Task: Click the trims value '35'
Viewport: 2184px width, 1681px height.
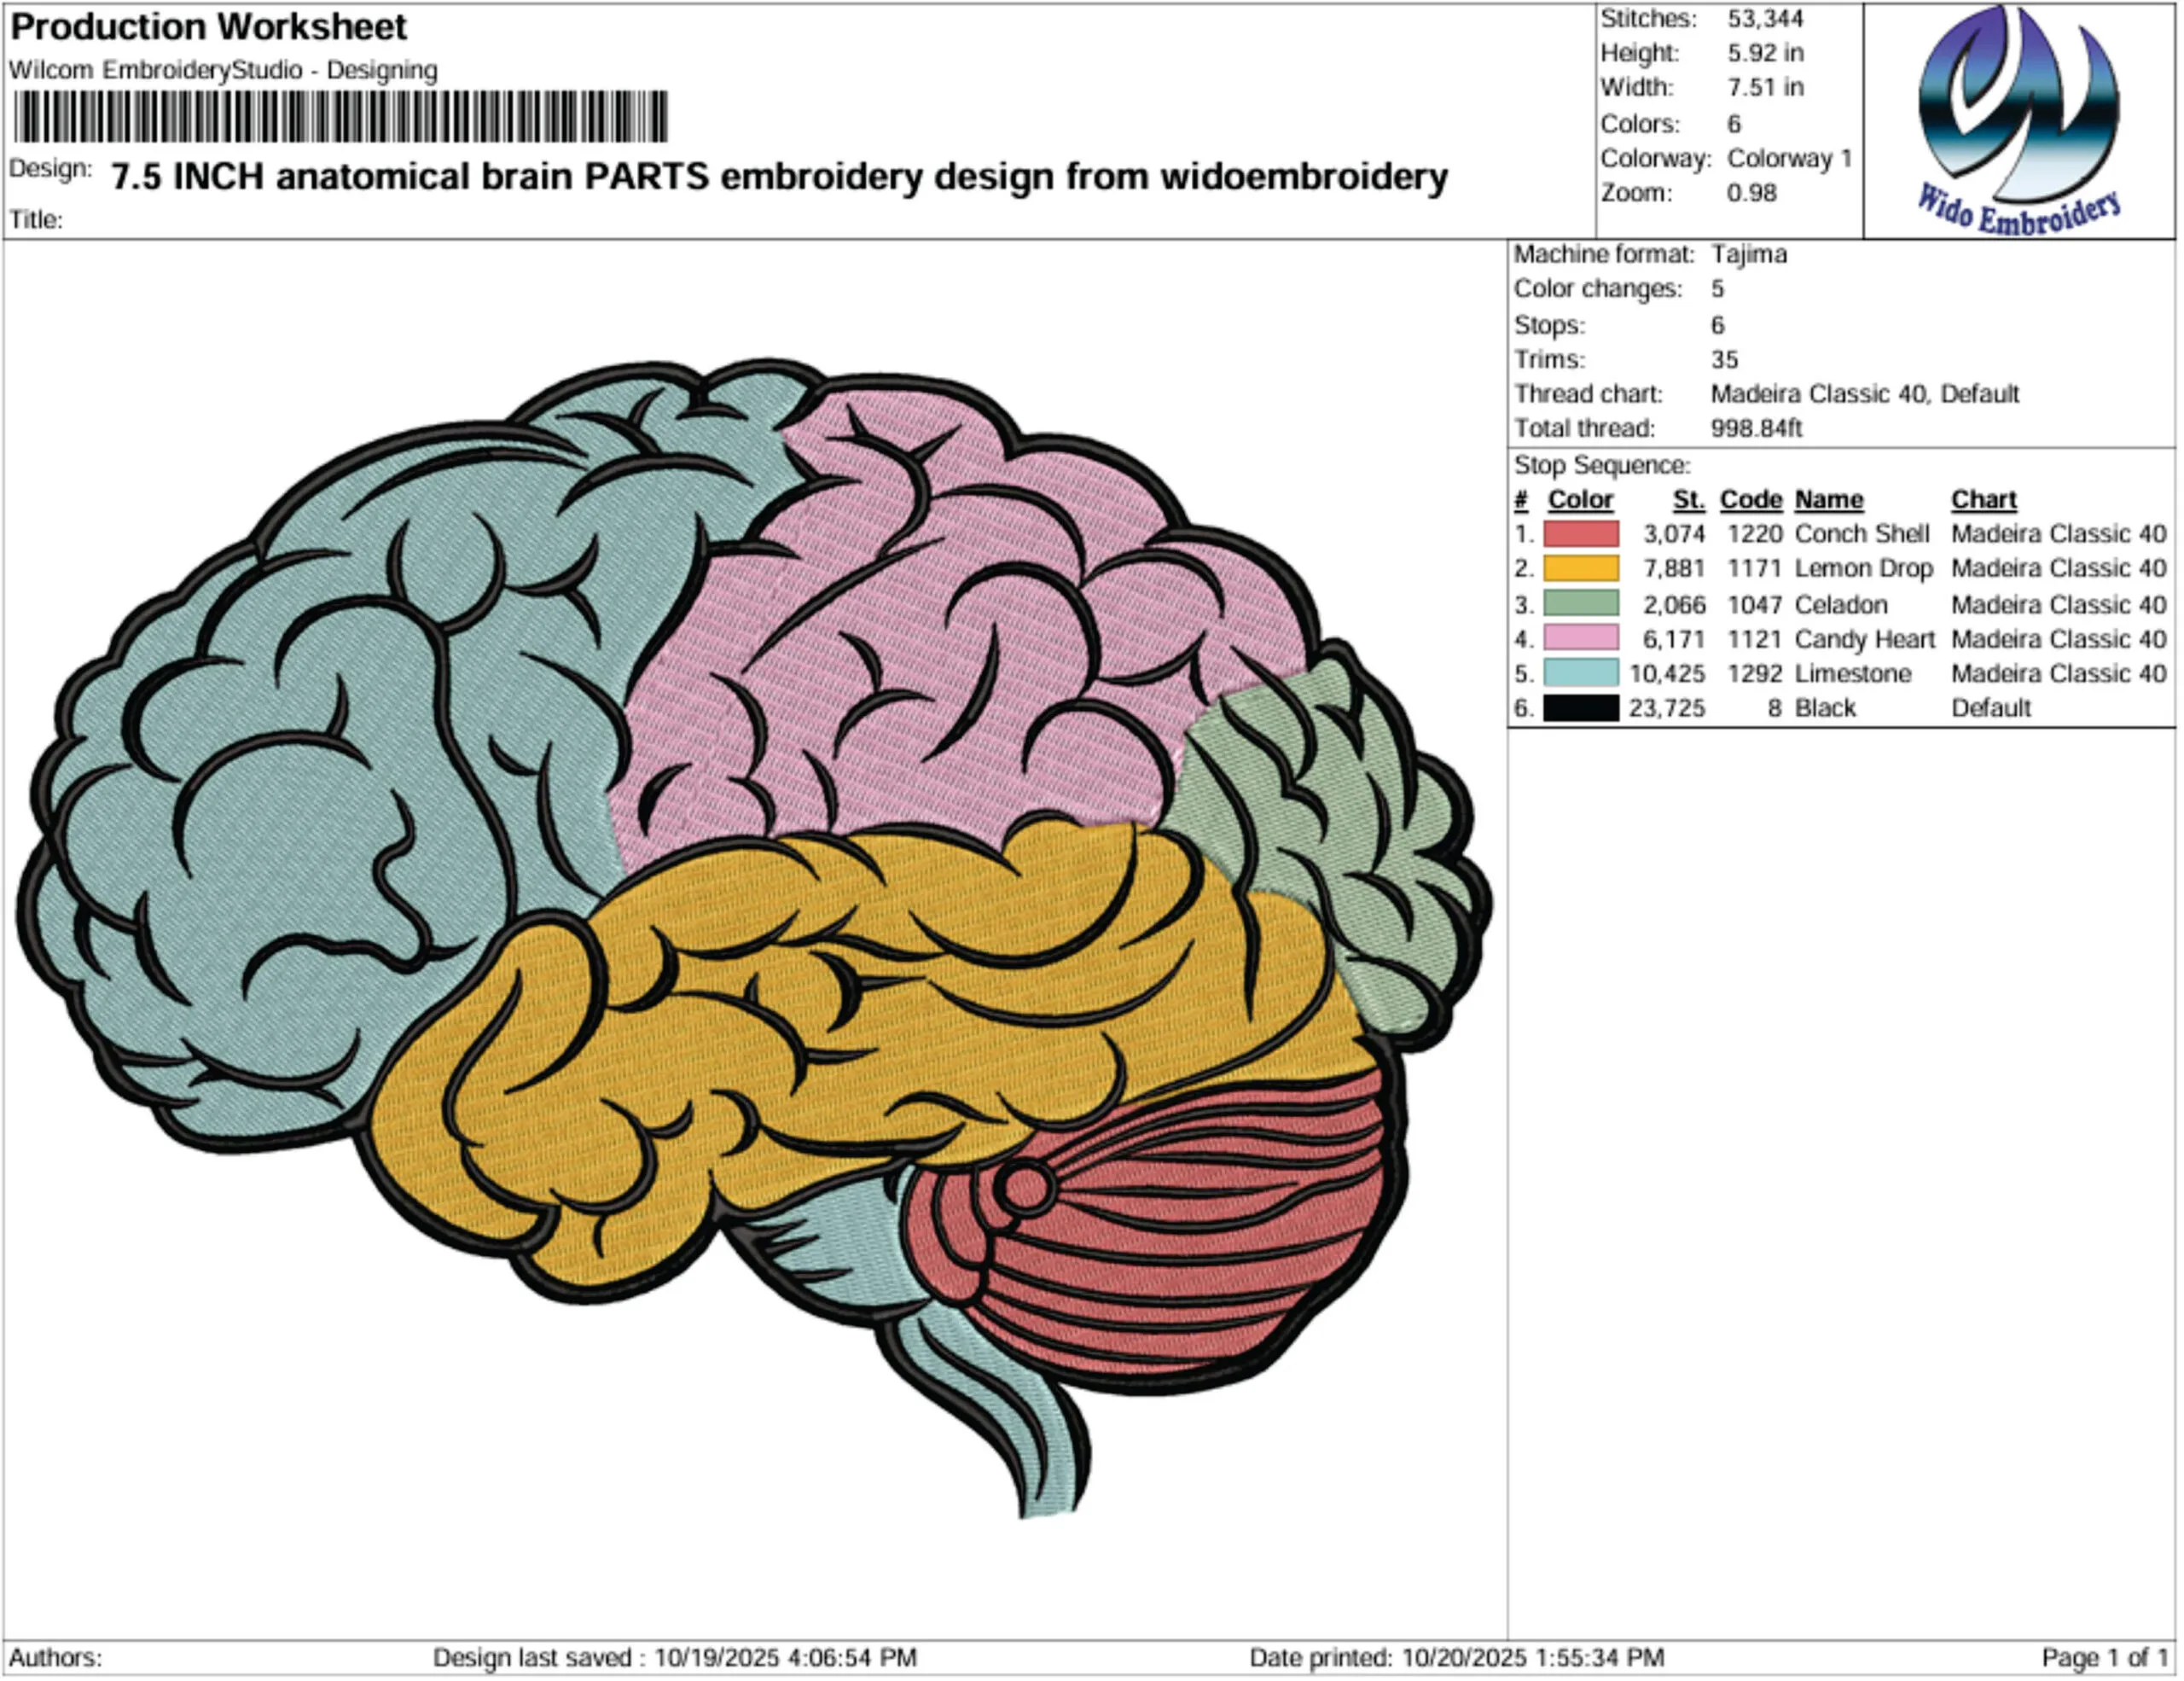Action: pyautogui.click(x=1724, y=359)
